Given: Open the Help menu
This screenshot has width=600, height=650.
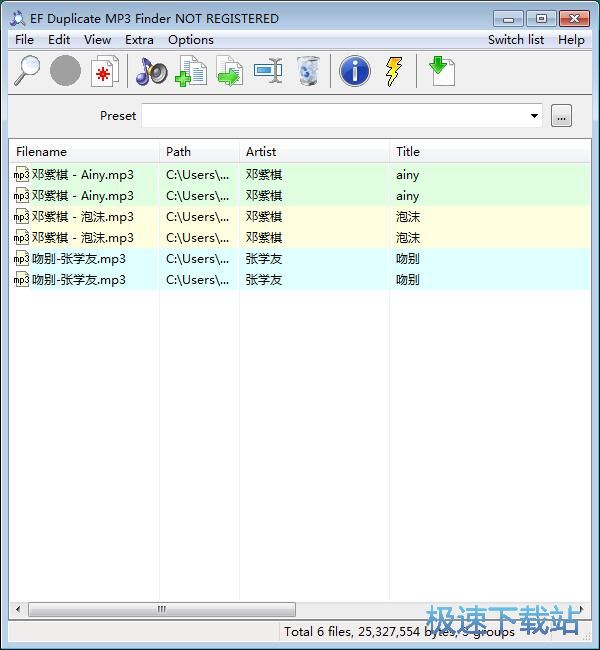Looking at the screenshot, I should coord(571,40).
